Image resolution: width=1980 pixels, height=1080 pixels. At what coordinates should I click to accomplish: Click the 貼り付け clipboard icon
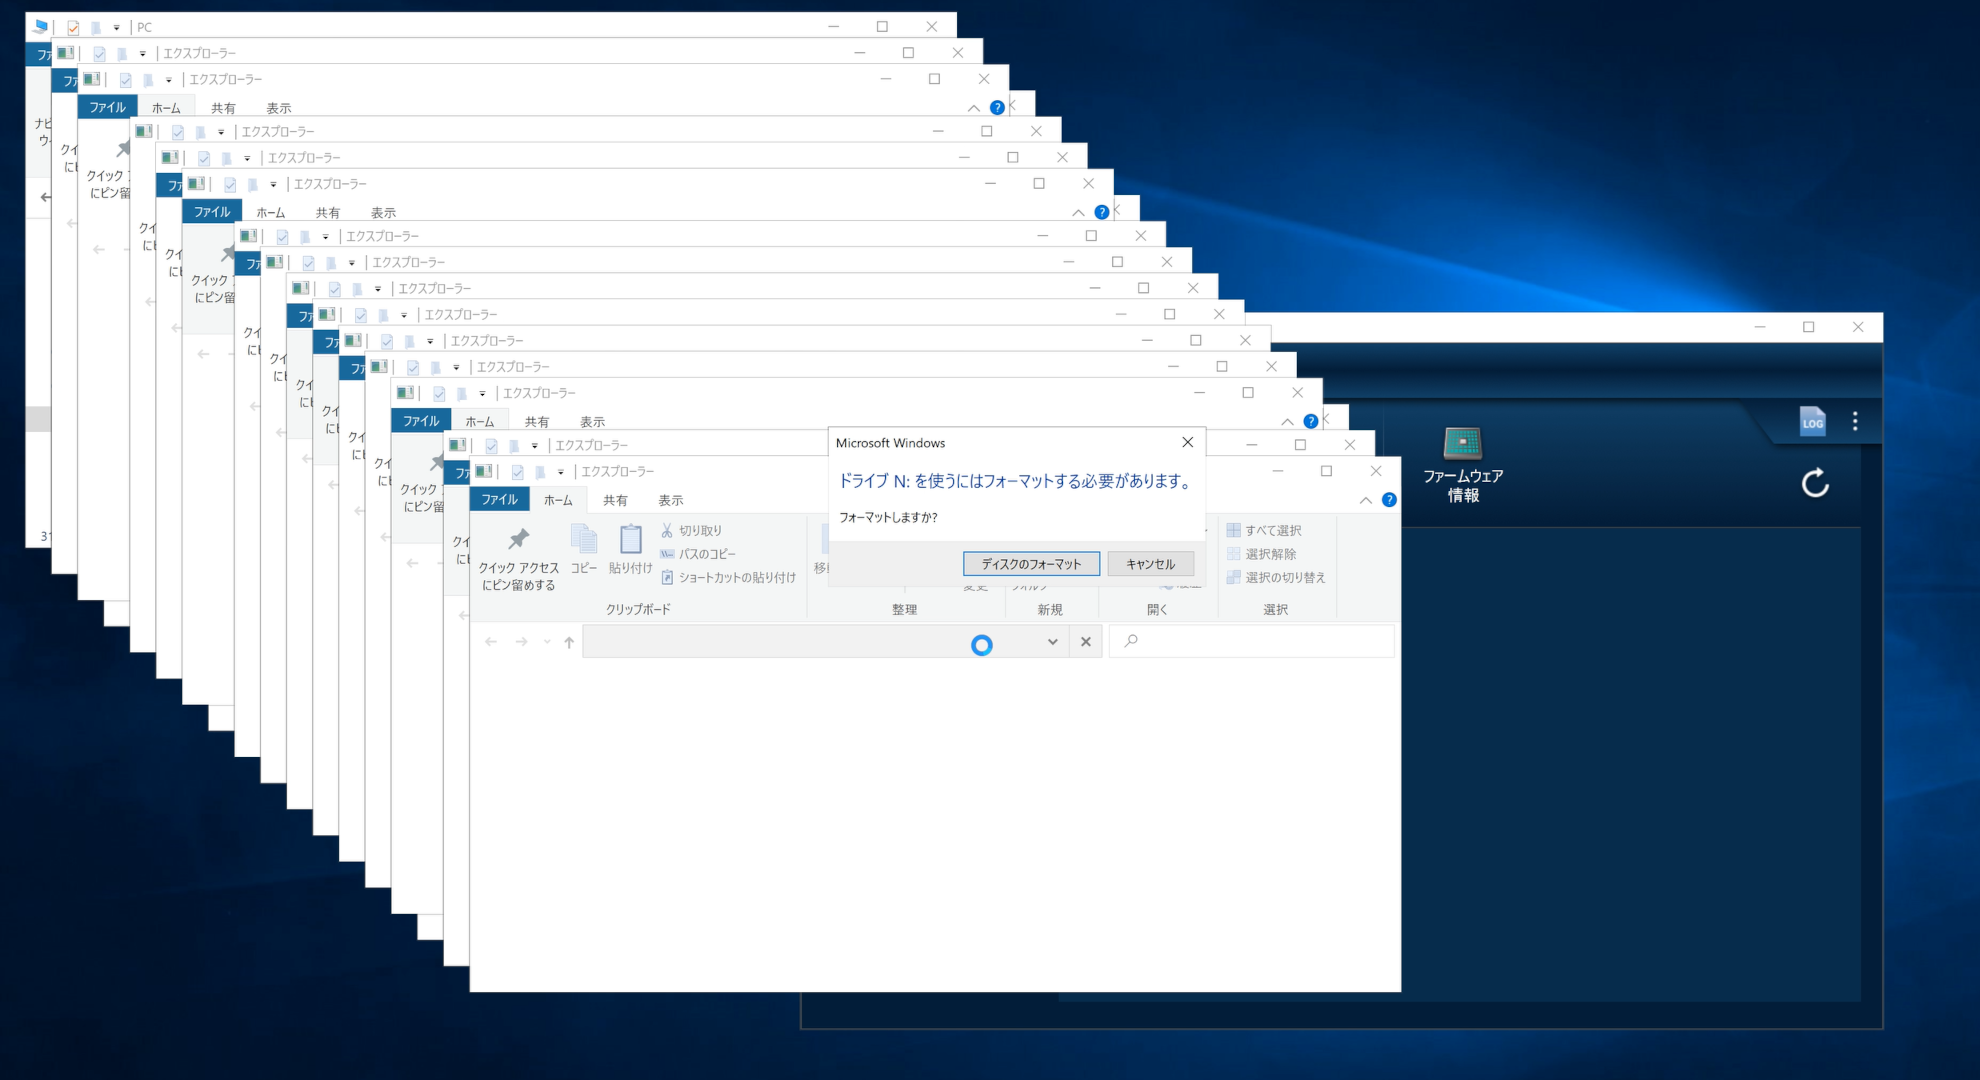point(630,541)
